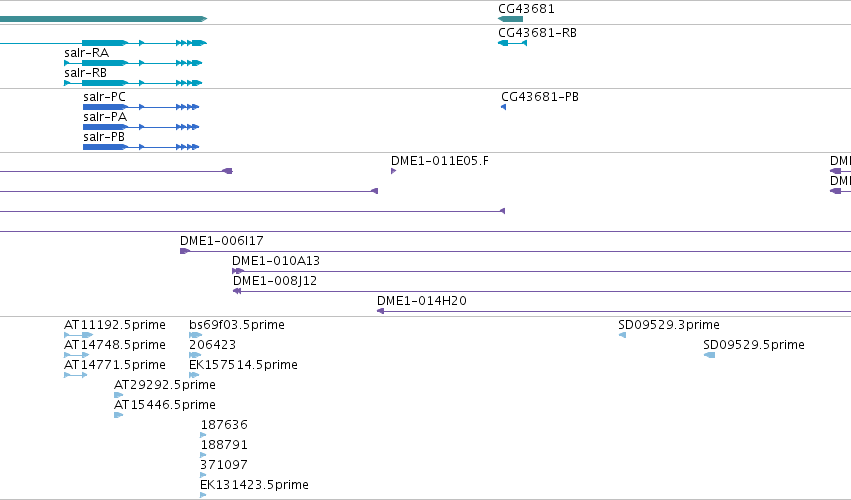Select the AT14771.5prime EST glyph
Image resolution: width=851 pixels, height=500 pixels.
(x=75, y=375)
